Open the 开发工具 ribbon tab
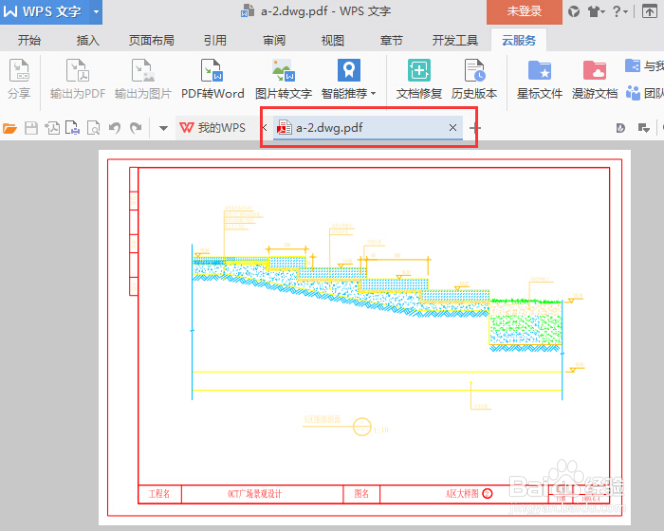Image resolution: width=664 pixels, height=531 pixels. pos(455,41)
